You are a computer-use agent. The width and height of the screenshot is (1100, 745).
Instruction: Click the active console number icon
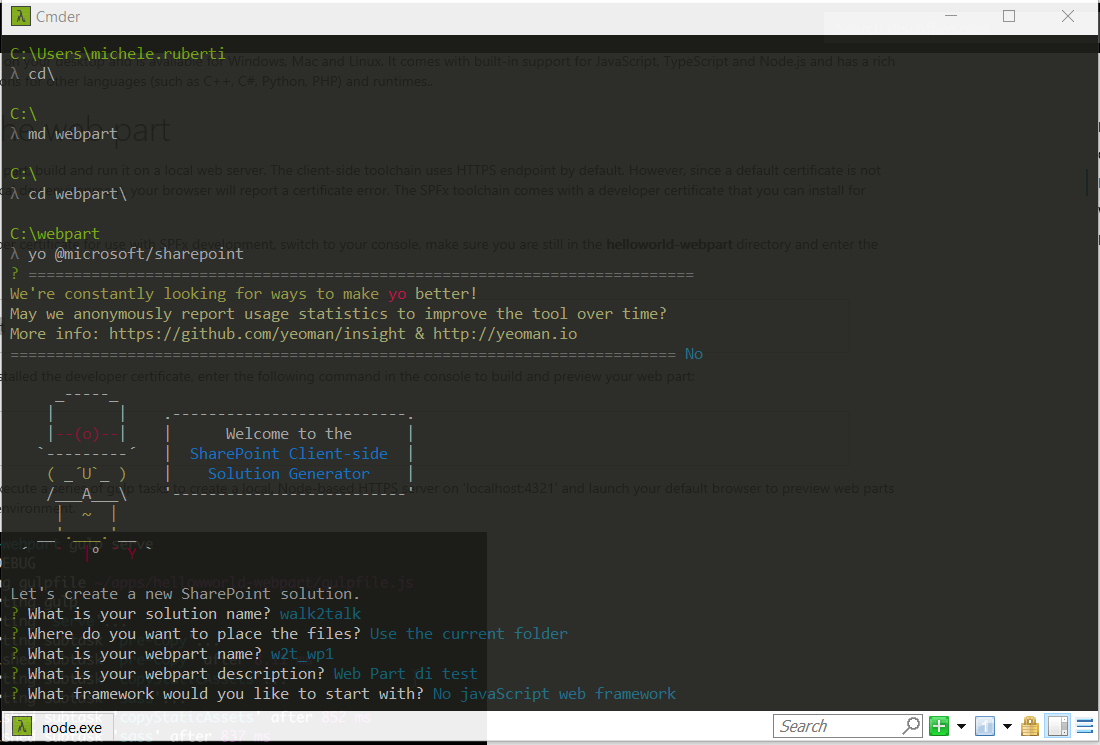[985, 726]
